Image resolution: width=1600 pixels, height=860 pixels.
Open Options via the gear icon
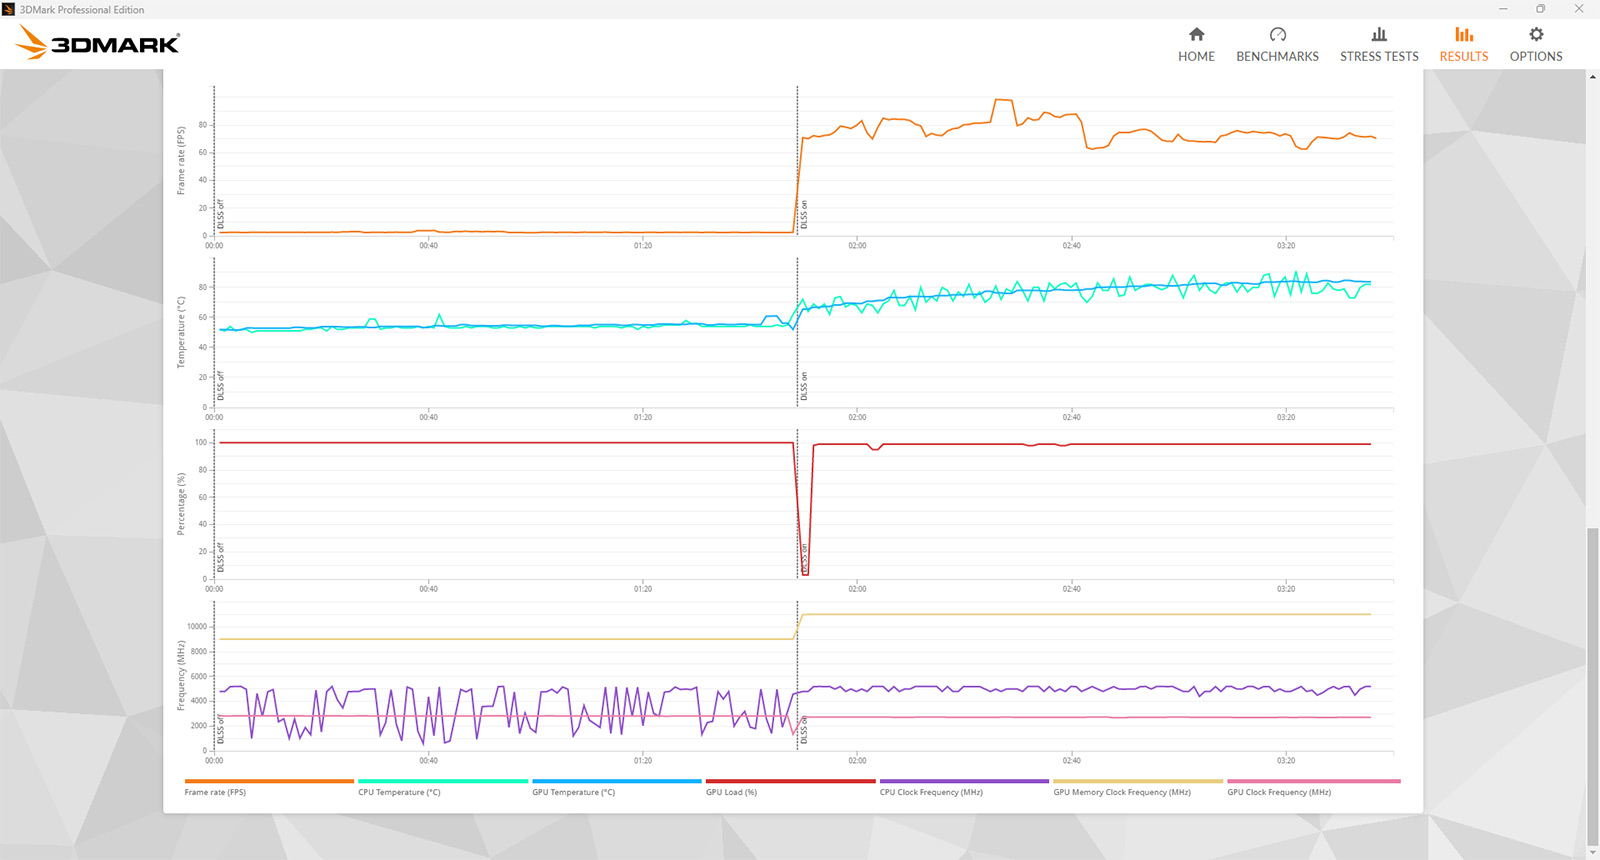(x=1536, y=35)
